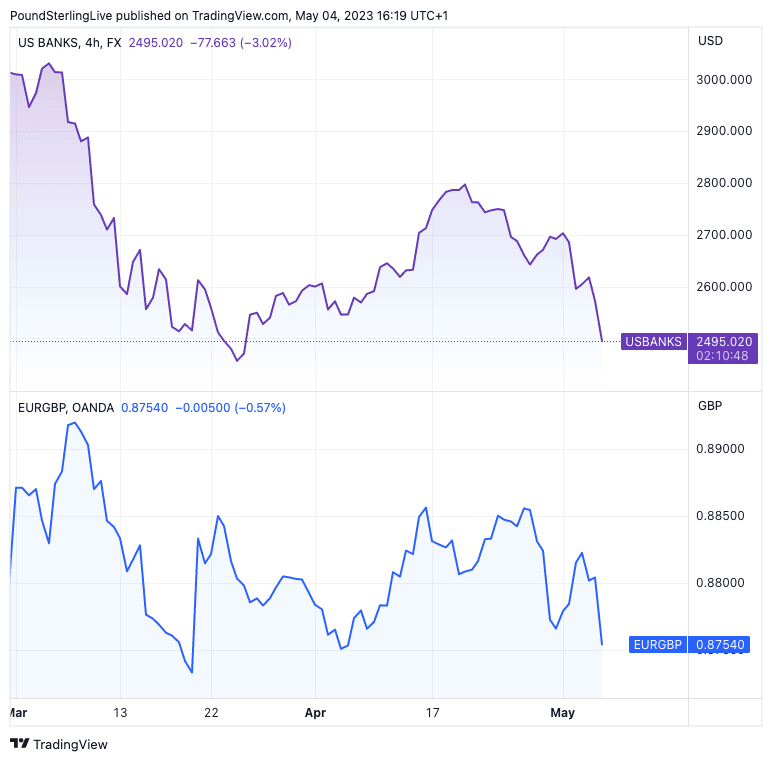Click the 0.88000 price axis label
The width and height of the screenshot is (772, 761).
pyautogui.click(x=720, y=583)
